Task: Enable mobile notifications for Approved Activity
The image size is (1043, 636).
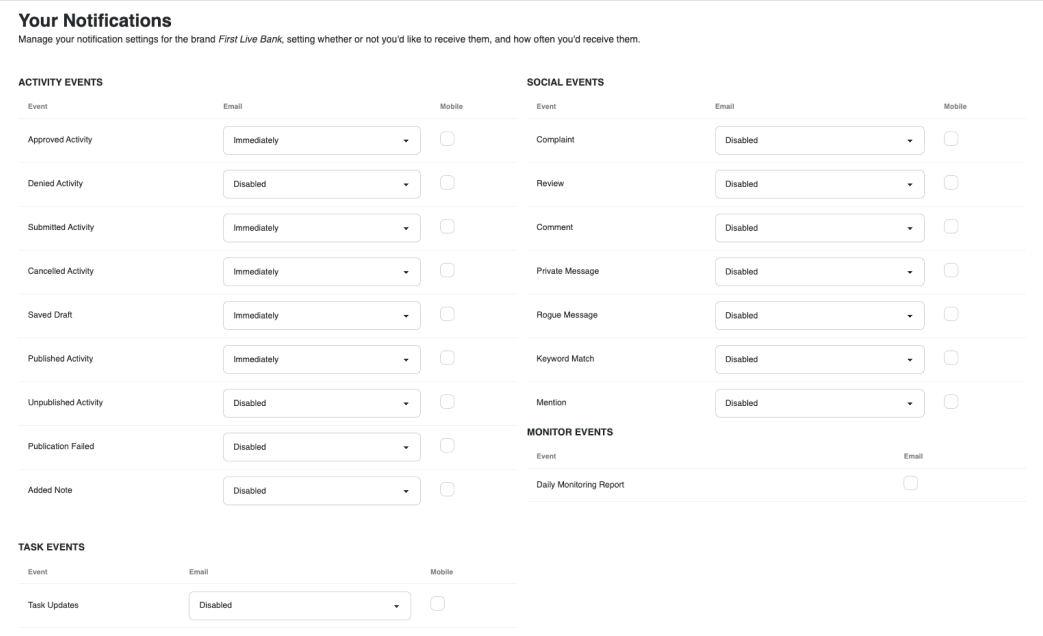Action: [447, 139]
